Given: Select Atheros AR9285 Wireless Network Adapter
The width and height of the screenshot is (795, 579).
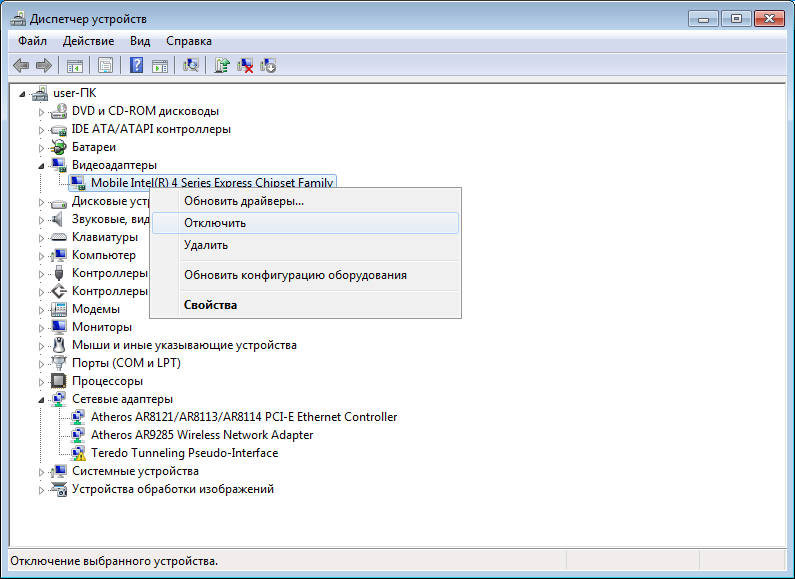Looking at the screenshot, I should pyautogui.click(x=202, y=435).
